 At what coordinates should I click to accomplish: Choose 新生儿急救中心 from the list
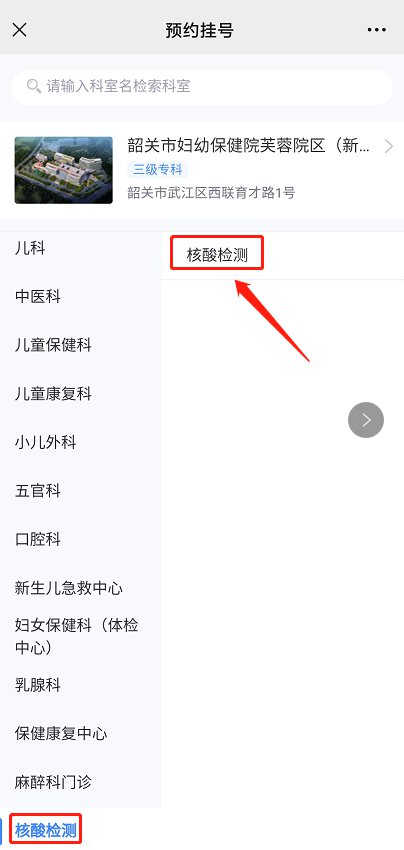pos(69,588)
